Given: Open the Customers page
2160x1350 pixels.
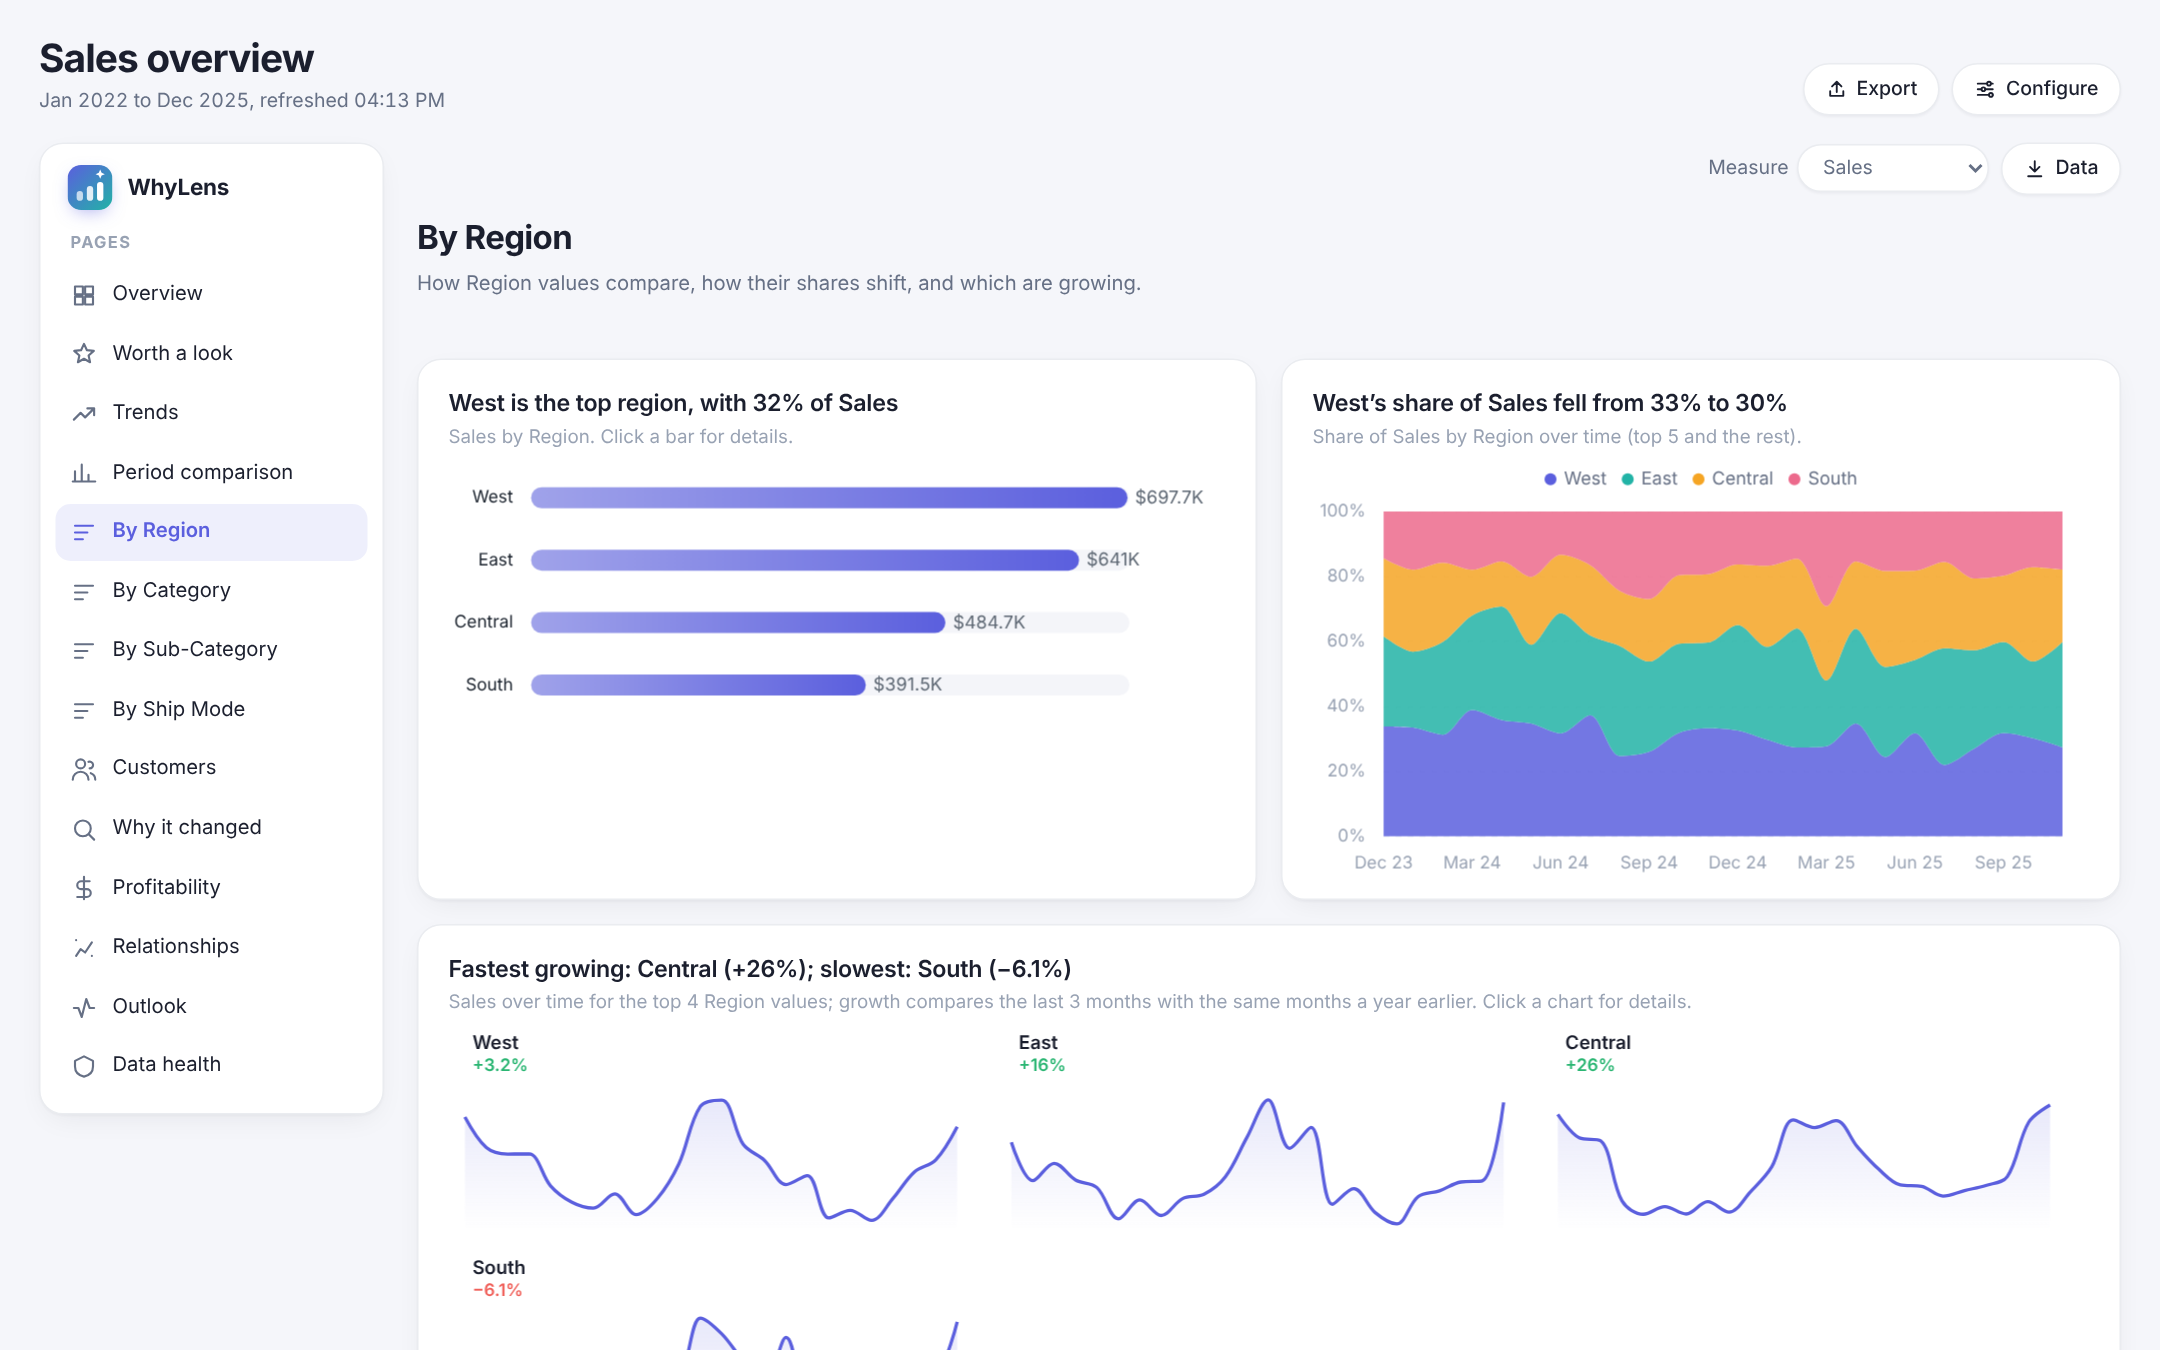Looking at the screenshot, I should pos(211,768).
